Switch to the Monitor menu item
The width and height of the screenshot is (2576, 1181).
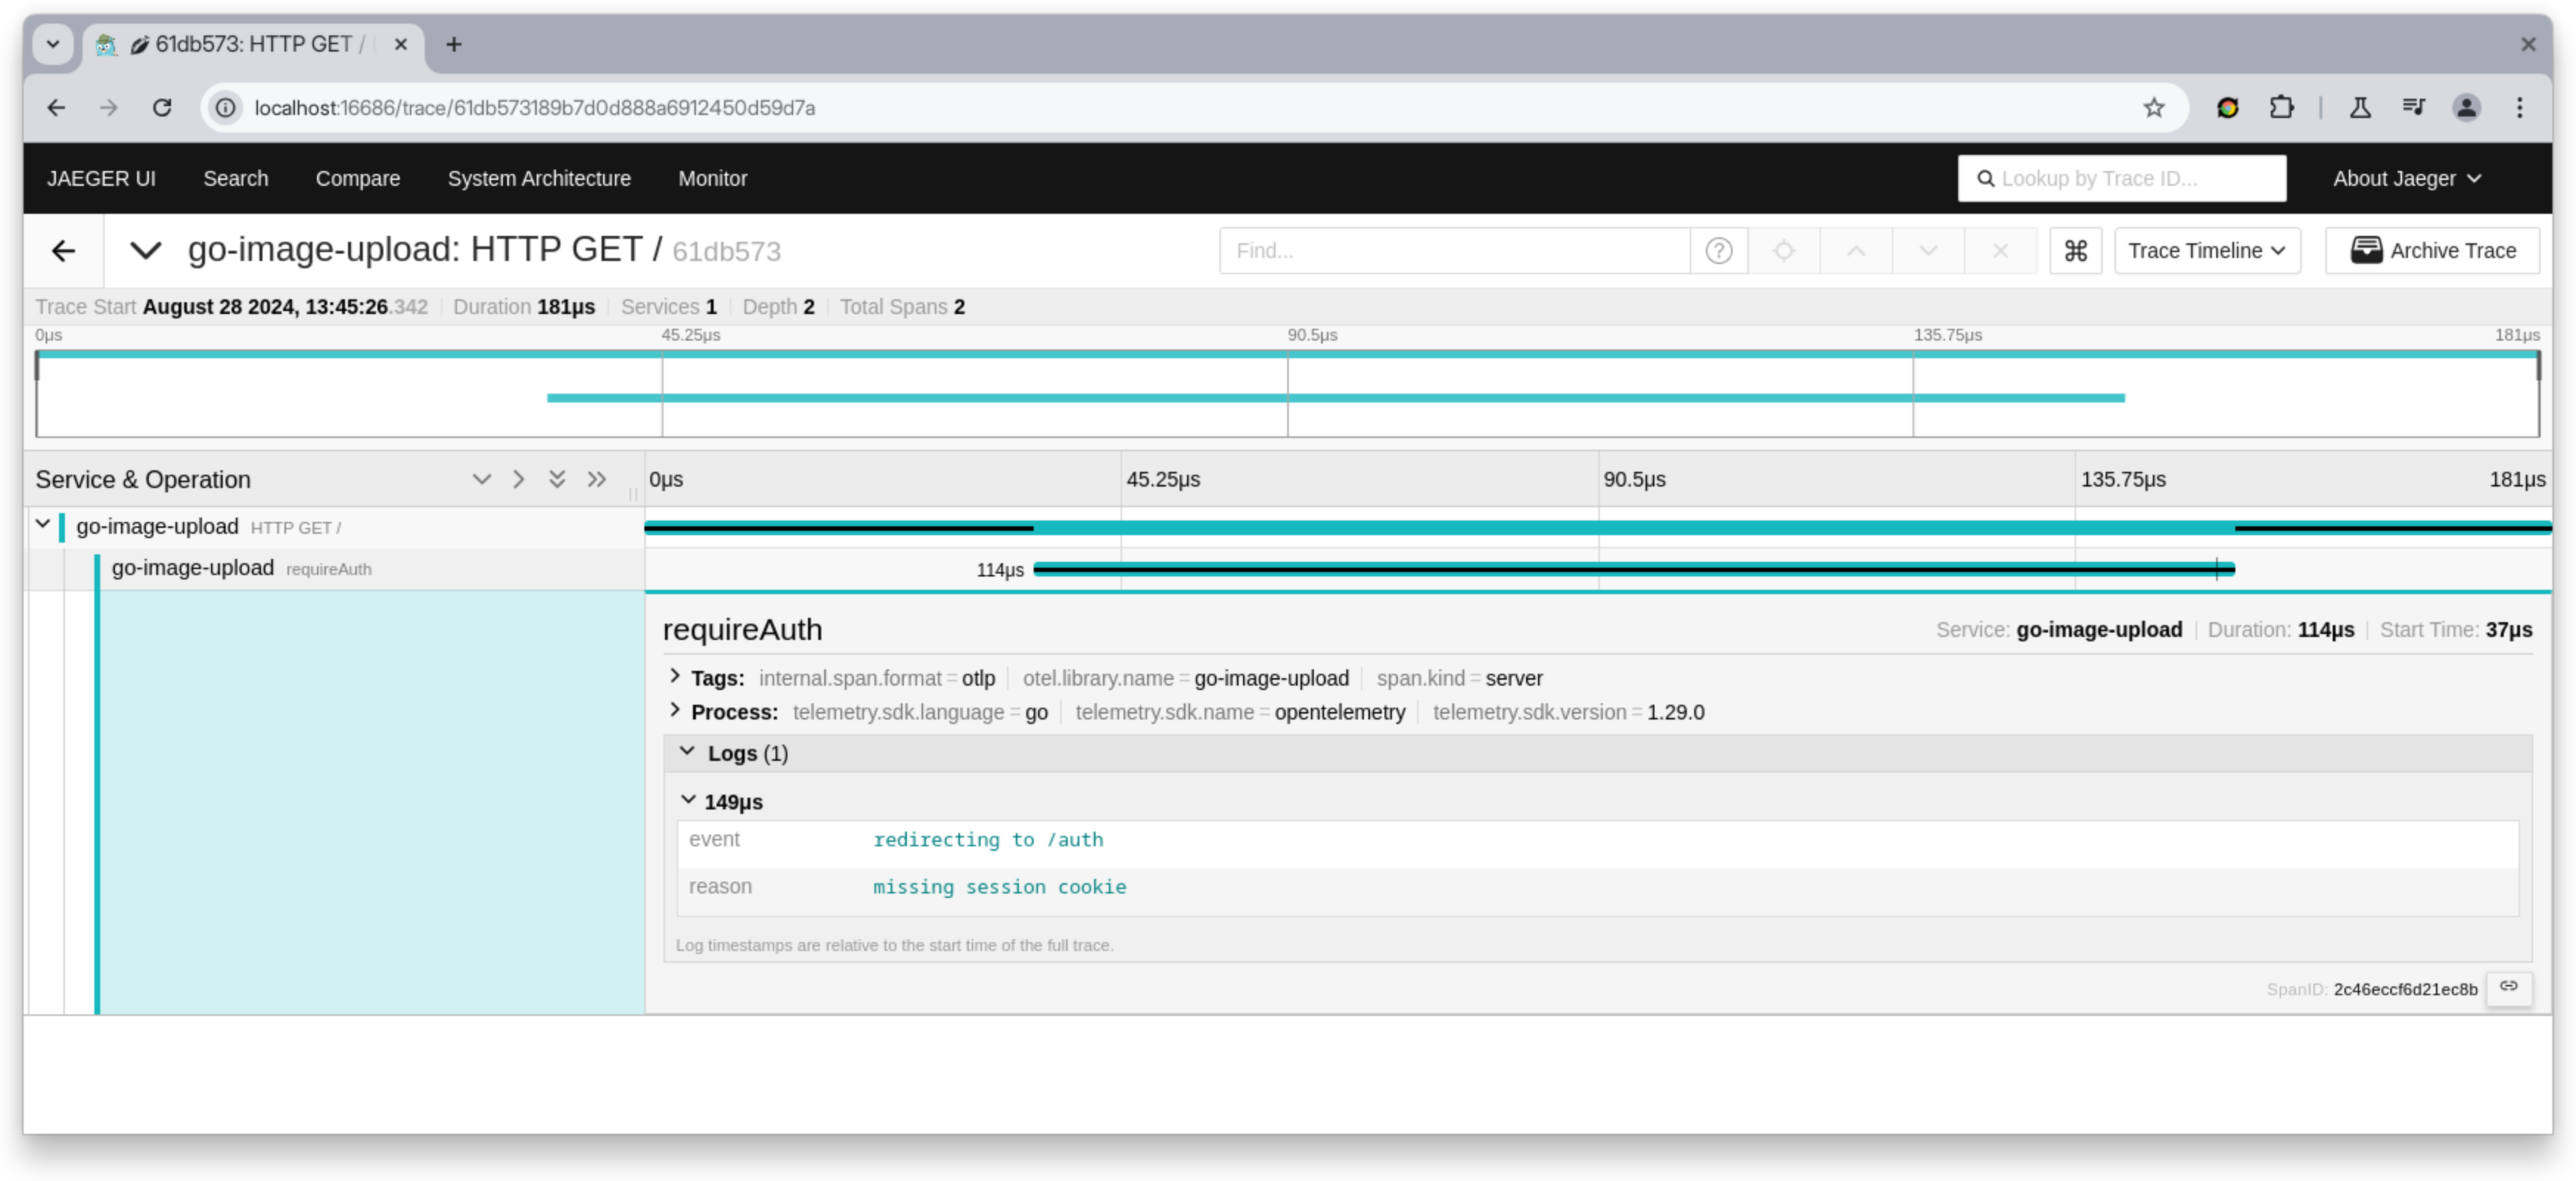point(712,178)
